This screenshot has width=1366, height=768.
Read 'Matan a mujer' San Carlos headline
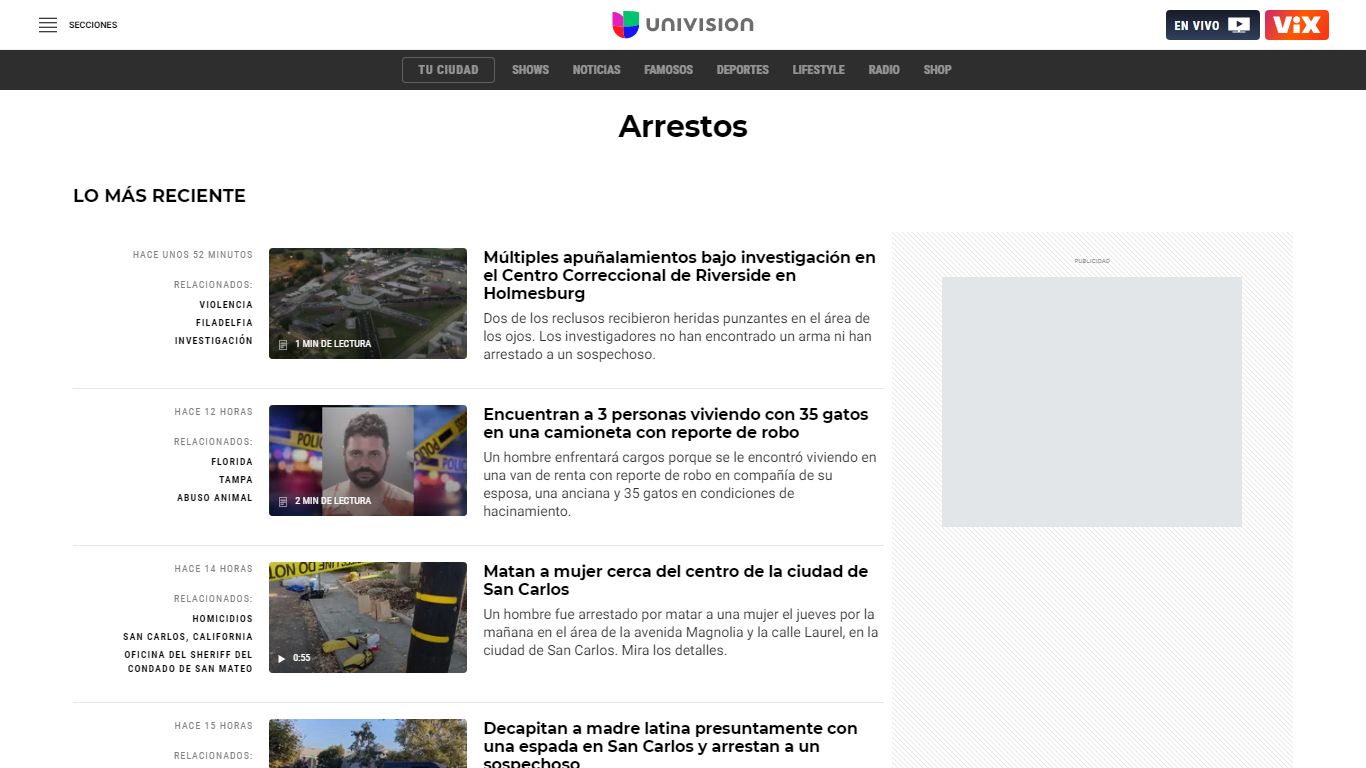pyautogui.click(x=676, y=580)
